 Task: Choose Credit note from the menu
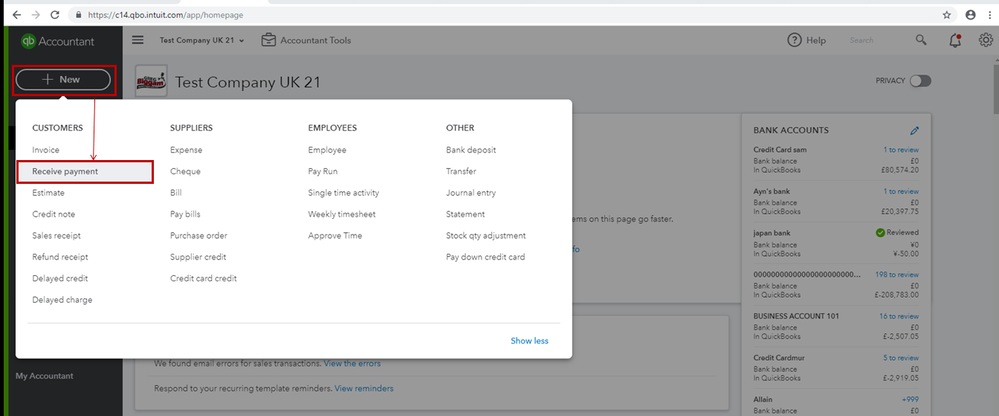point(54,214)
